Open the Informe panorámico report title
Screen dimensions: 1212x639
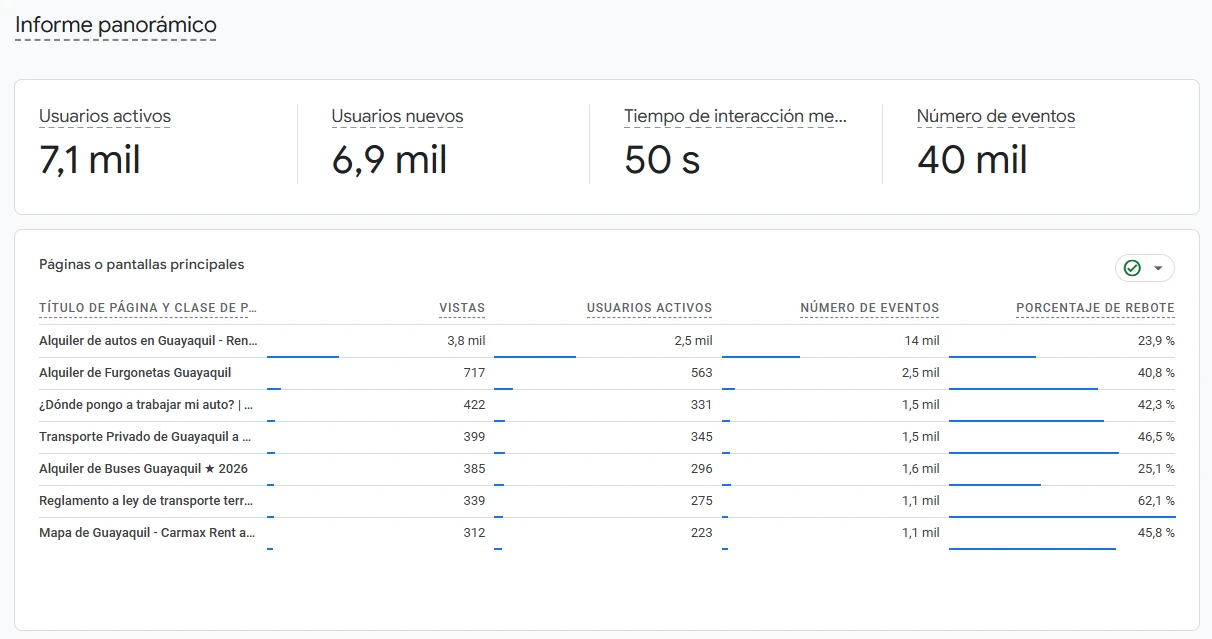pos(115,25)
